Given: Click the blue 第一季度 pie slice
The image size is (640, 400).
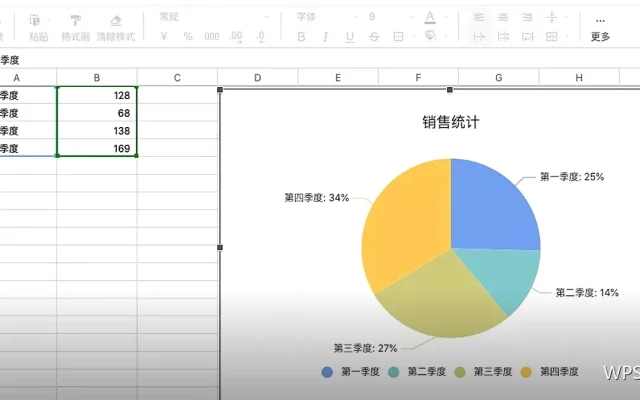Looking at the screenshot, I should (494, 208).
